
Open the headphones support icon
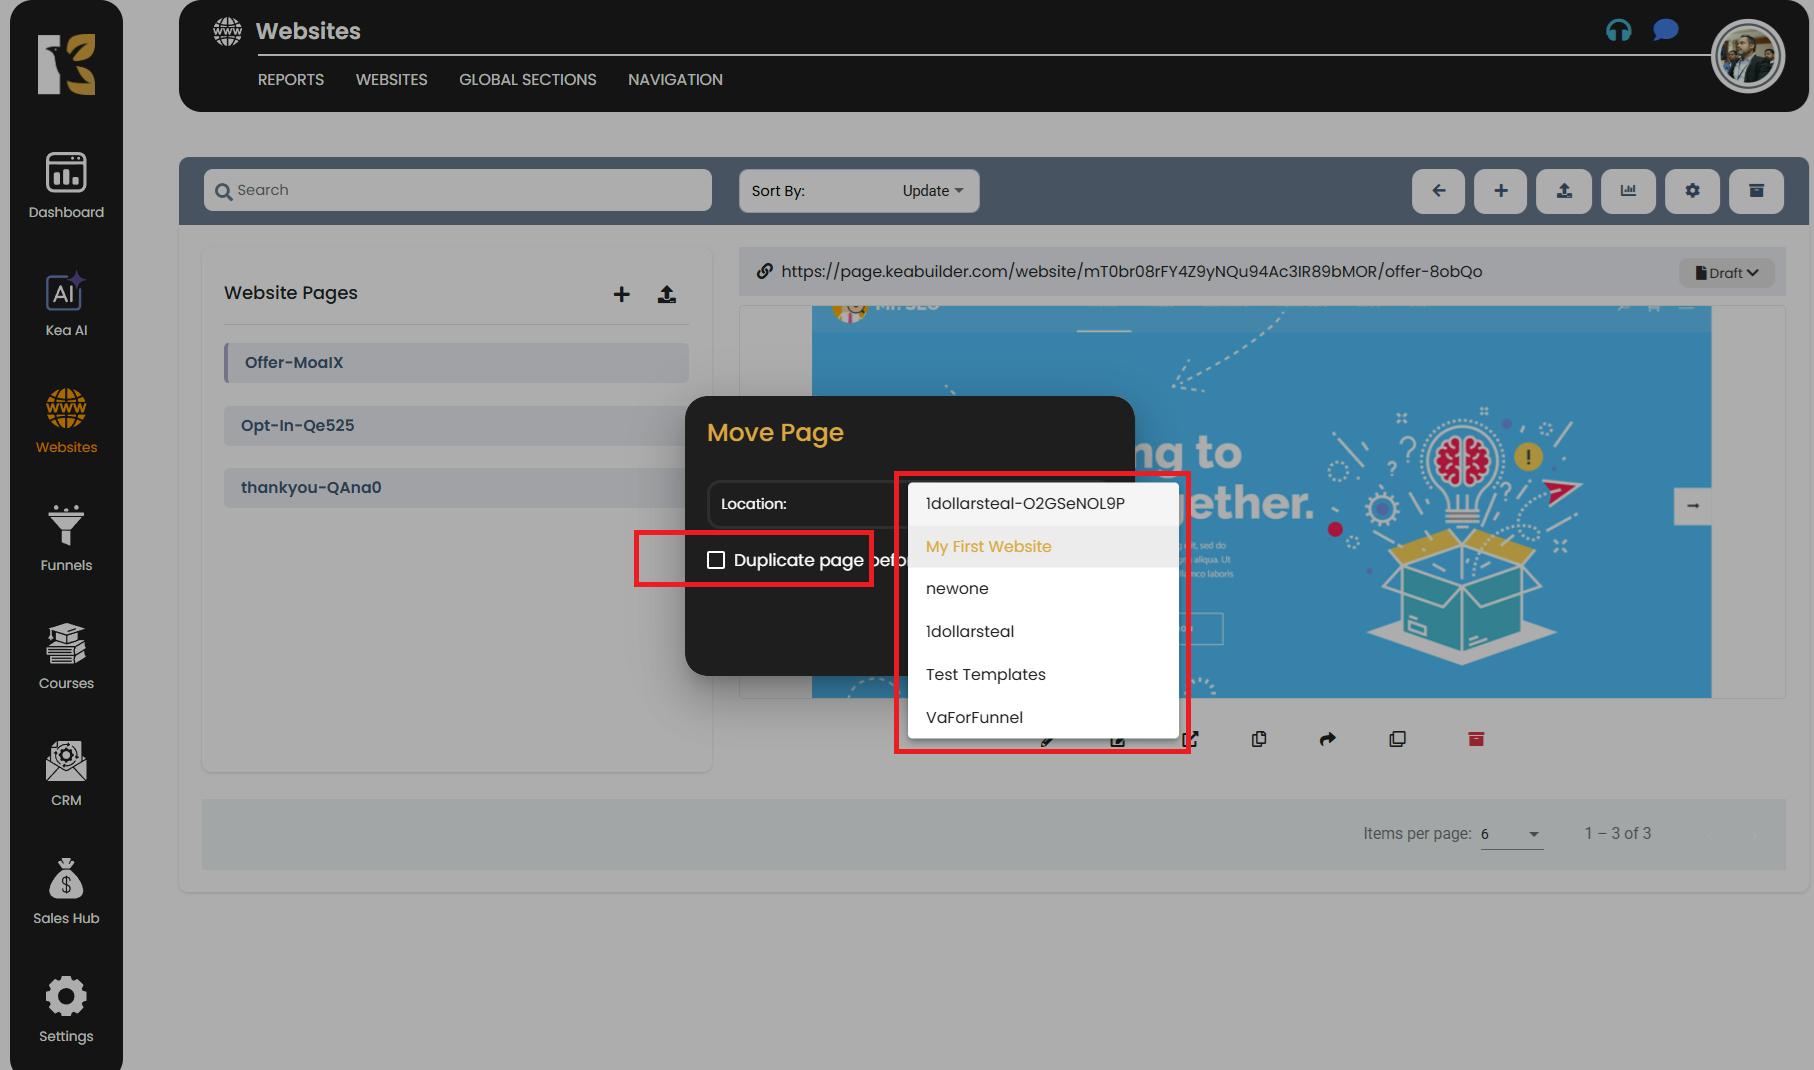[x=1618, y=31]
